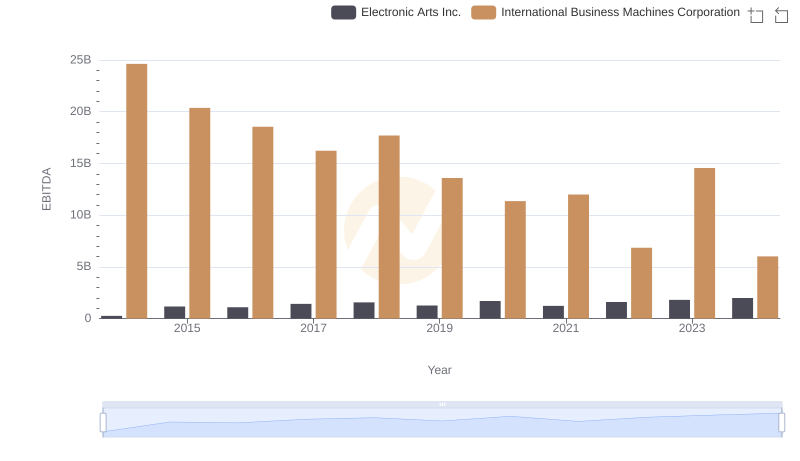Click the top grip of the zoom slider

(x=442, y=404)
